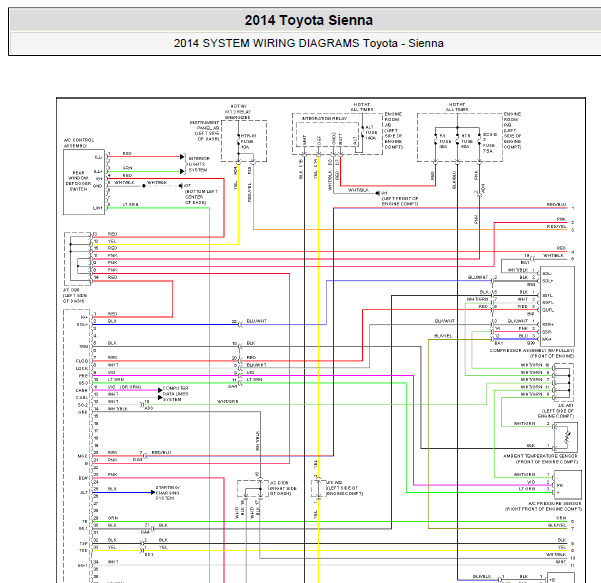Click the "INTEGRATION RELAY" label

324,119
